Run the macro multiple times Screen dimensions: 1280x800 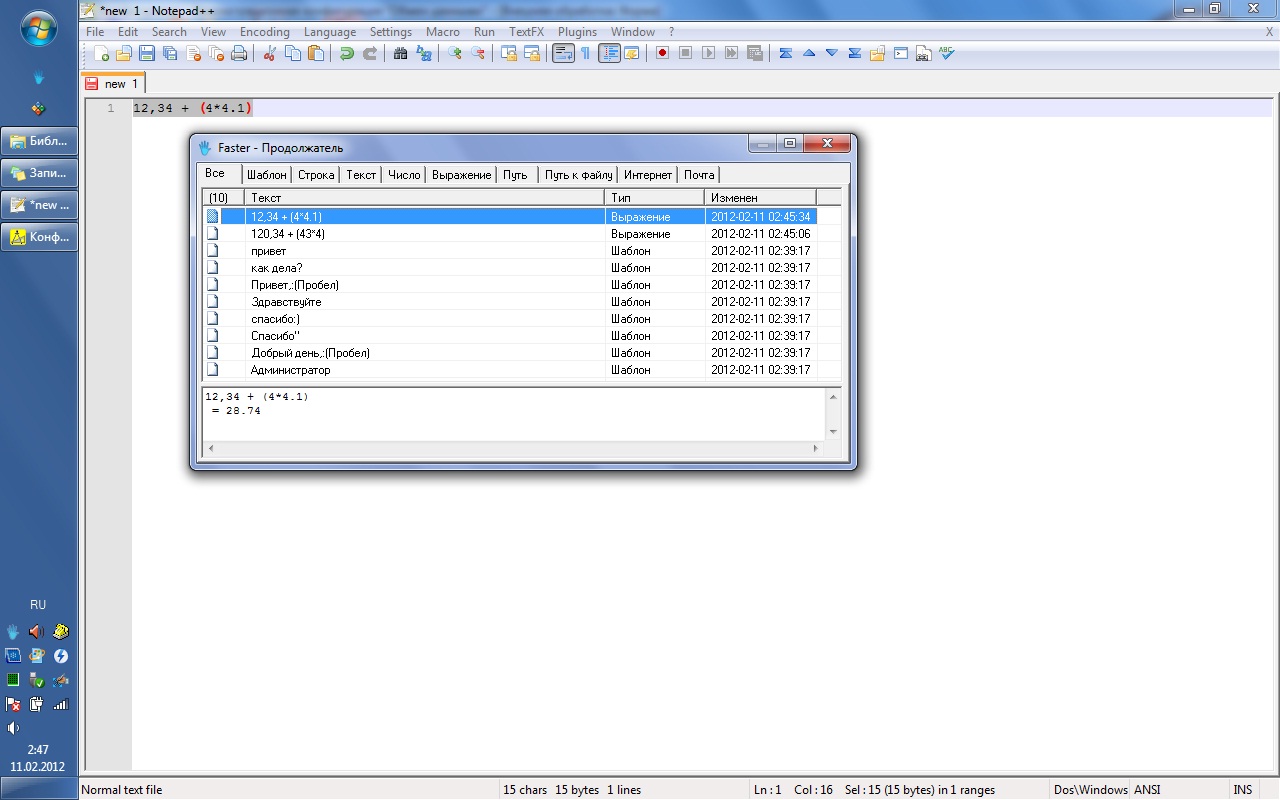[732, 53]
